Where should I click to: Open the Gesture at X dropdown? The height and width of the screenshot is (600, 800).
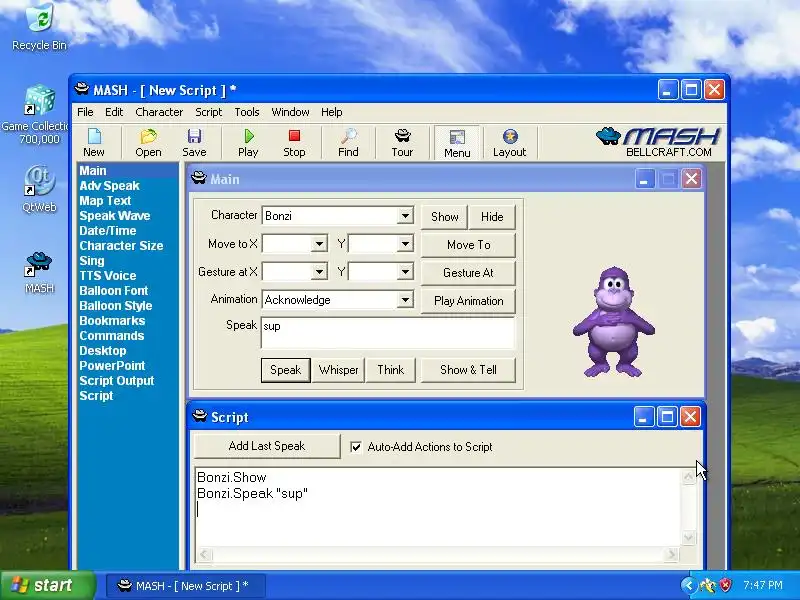pyautogui.click(x=319, y=272)
